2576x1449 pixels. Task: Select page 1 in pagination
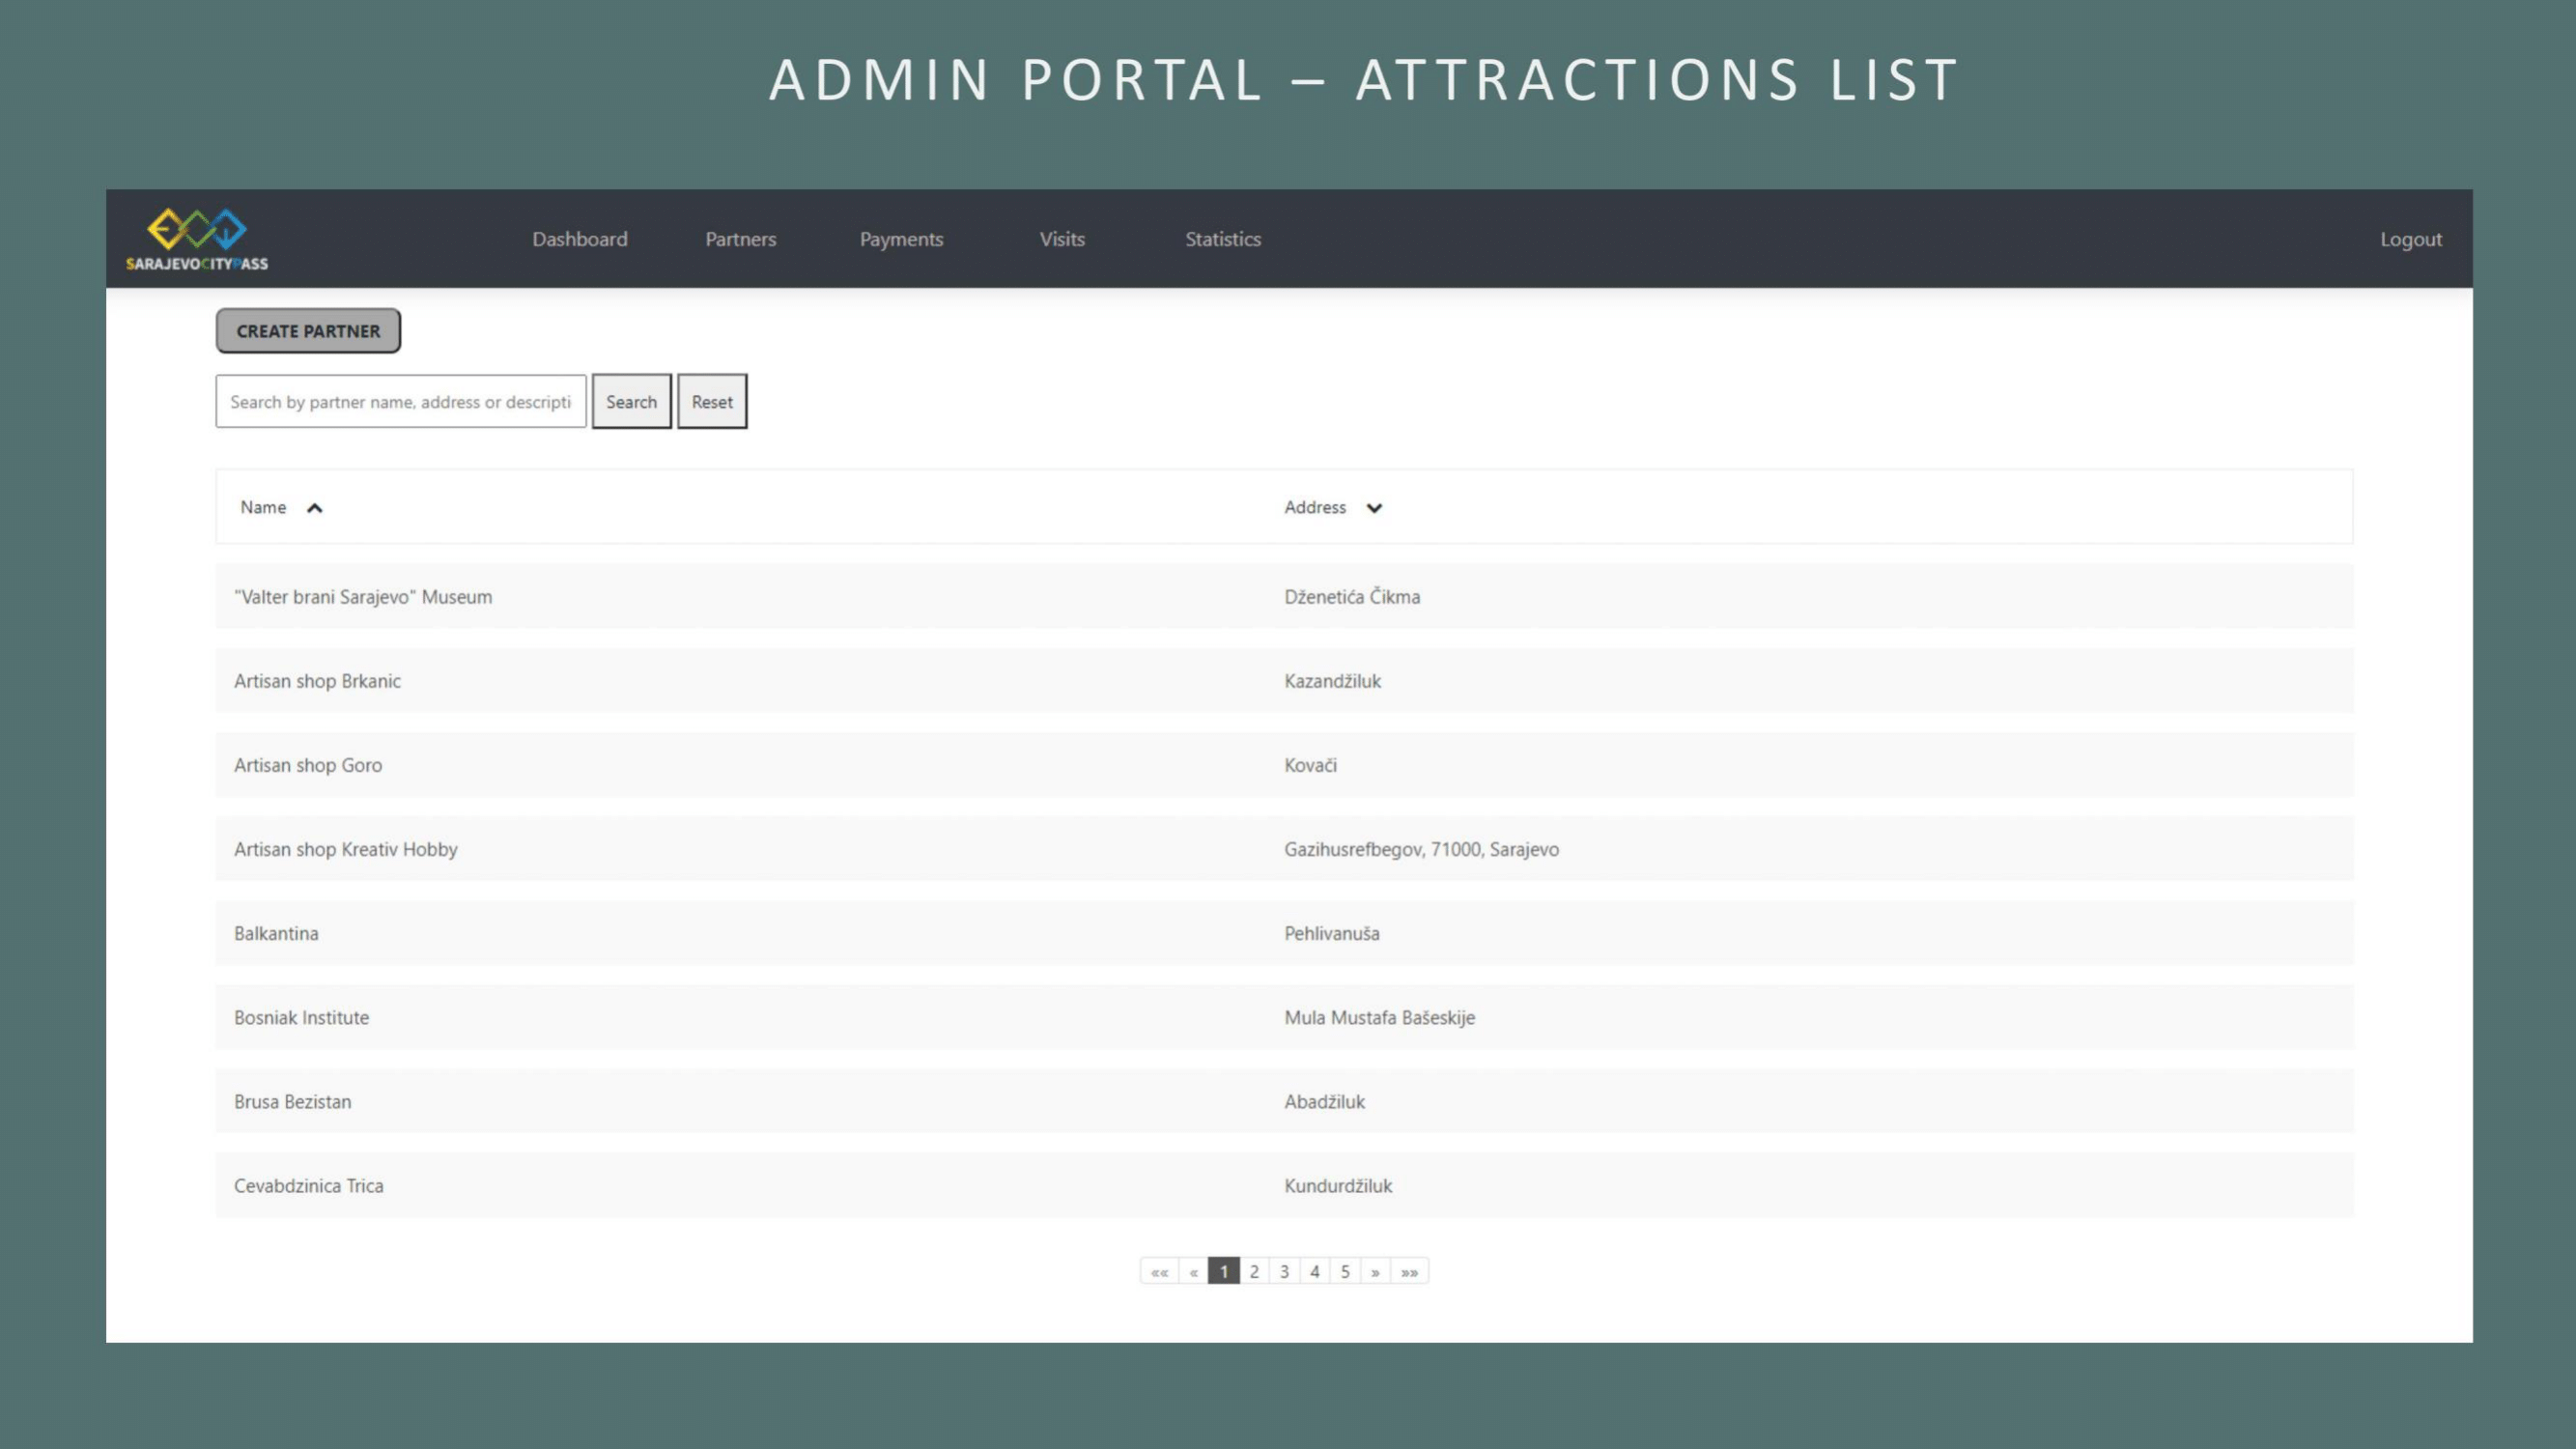tap(1223, 1272)
